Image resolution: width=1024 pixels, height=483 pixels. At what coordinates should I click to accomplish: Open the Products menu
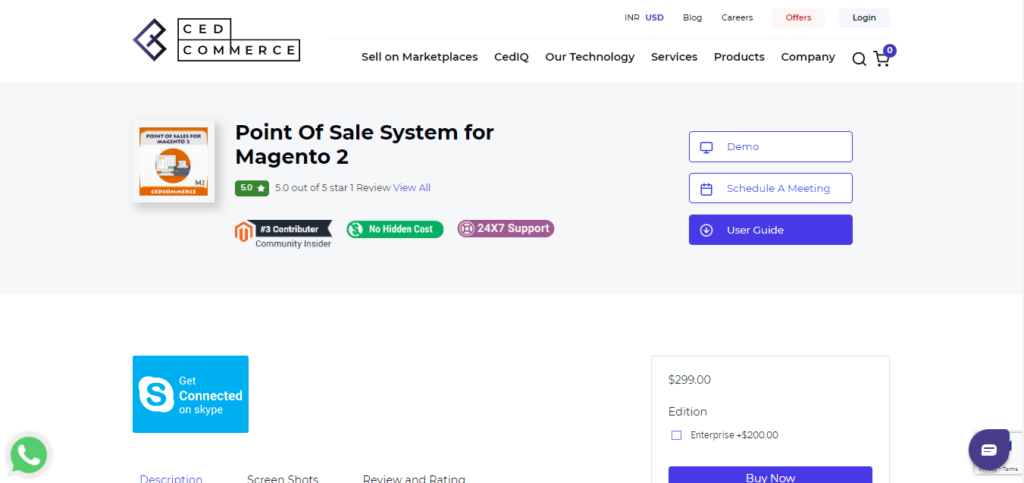pyautogui.click(x=739, y=57)
